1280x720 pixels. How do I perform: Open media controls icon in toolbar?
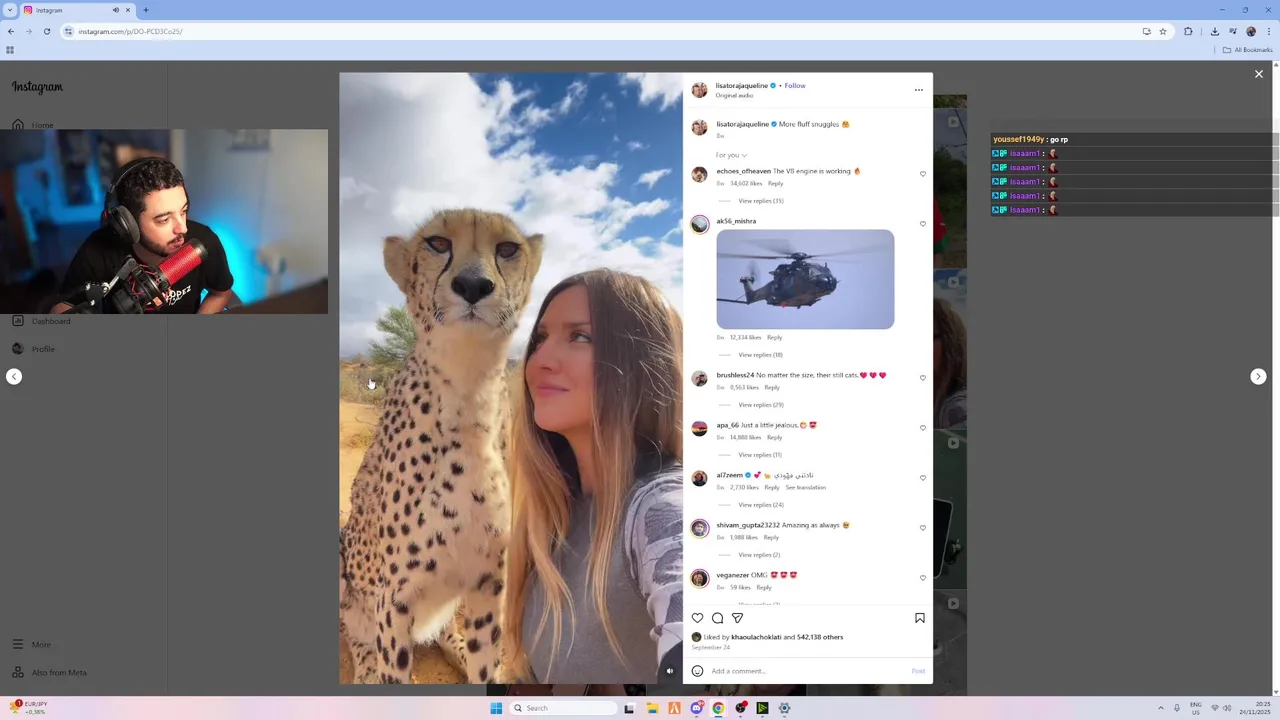pyautogui.click(x=1232, y=31)
